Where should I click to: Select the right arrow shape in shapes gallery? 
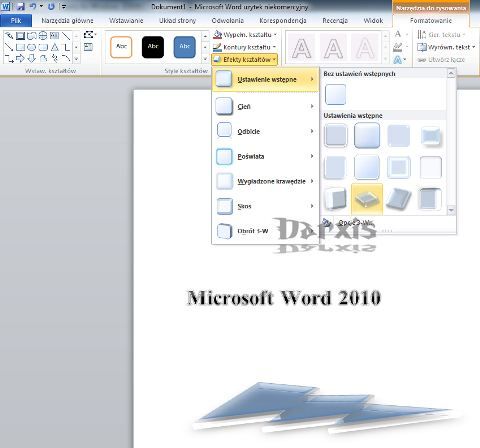[20, 59]
